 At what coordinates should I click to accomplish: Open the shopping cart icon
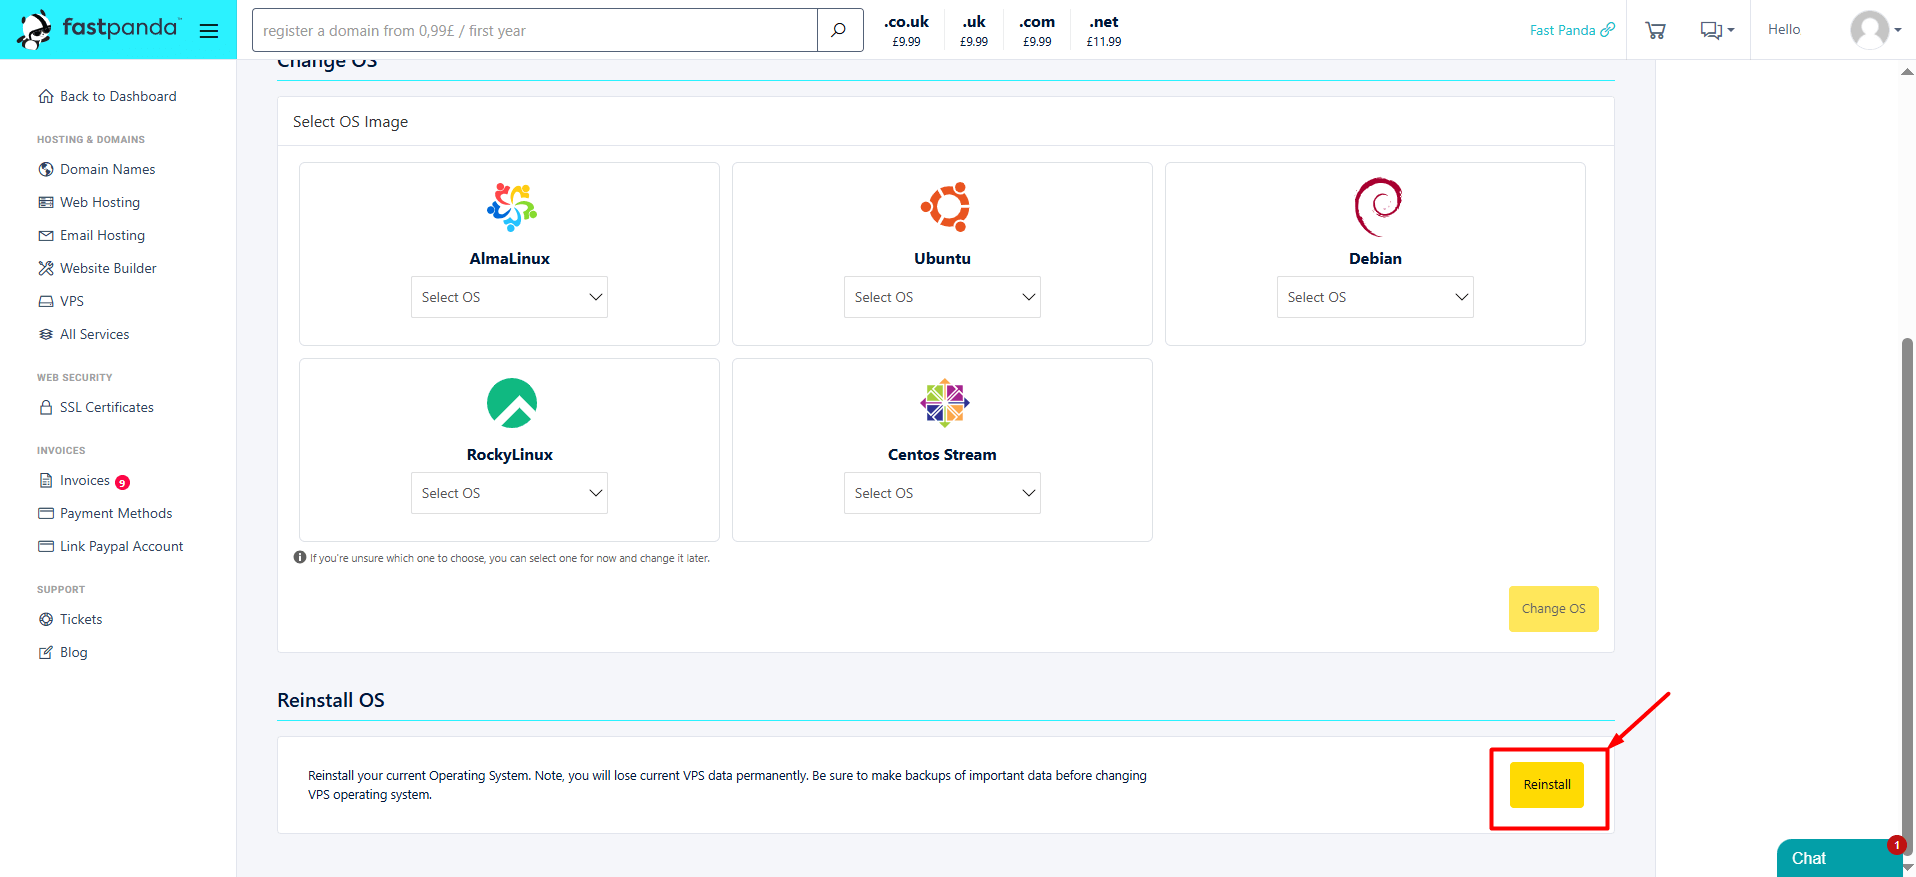(x=1655, y=30)
